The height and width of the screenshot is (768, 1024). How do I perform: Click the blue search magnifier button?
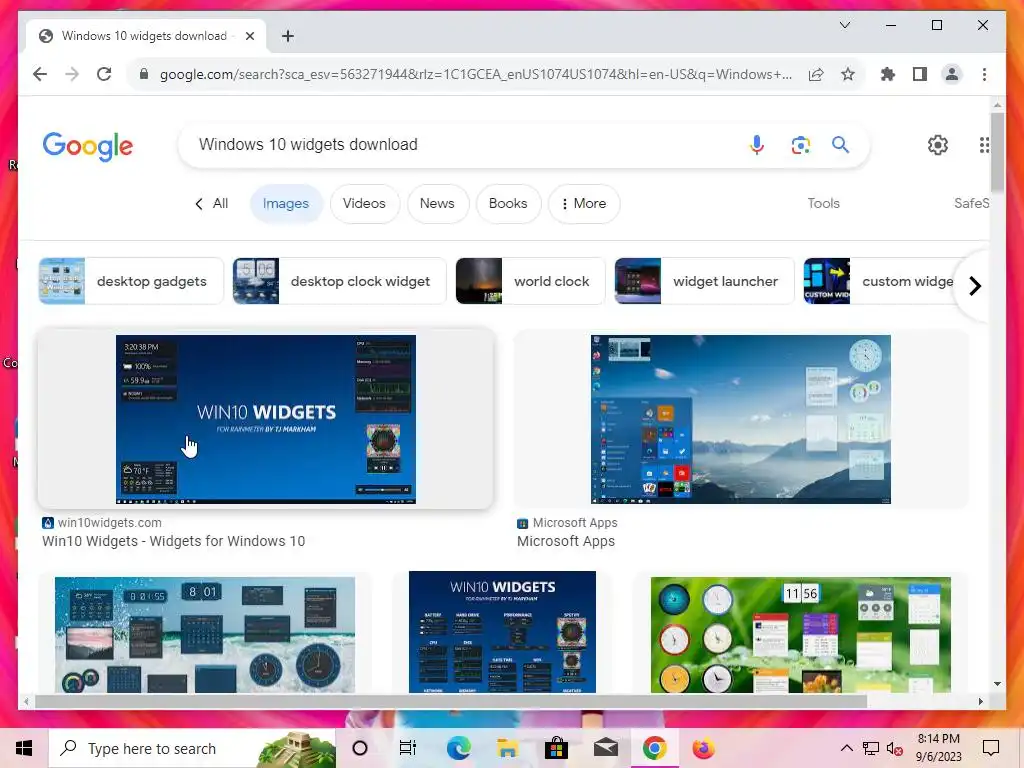click(x=840, y=144)
